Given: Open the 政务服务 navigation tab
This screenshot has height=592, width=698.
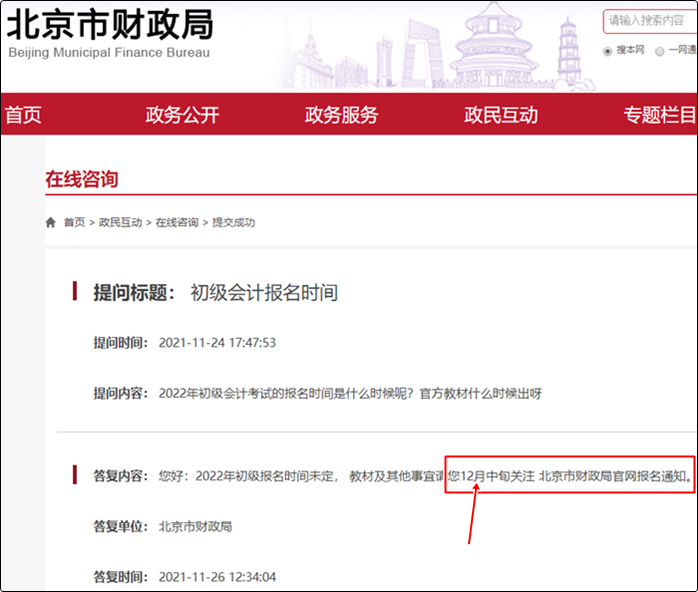Looking at the screenshot, I should pos(341,115).
